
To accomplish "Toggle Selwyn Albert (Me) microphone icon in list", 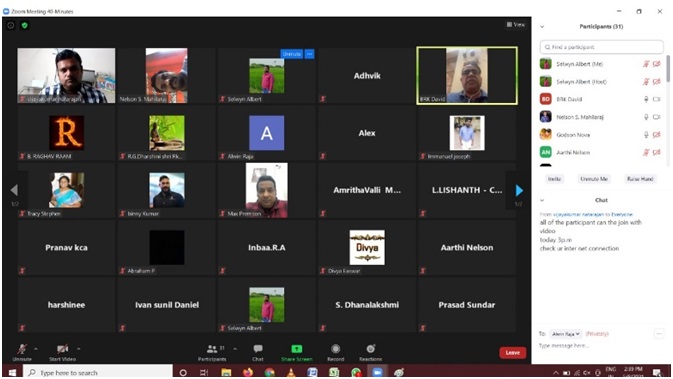I will point(646,64).
